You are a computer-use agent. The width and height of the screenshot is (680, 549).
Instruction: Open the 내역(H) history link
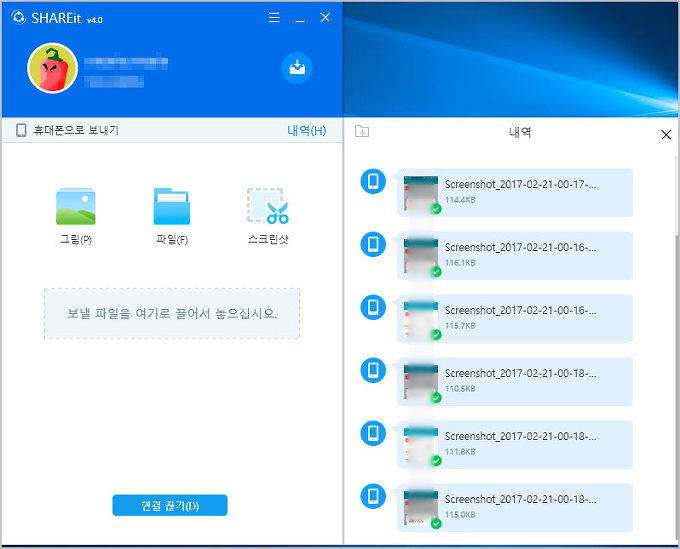(x=306, y=131)
